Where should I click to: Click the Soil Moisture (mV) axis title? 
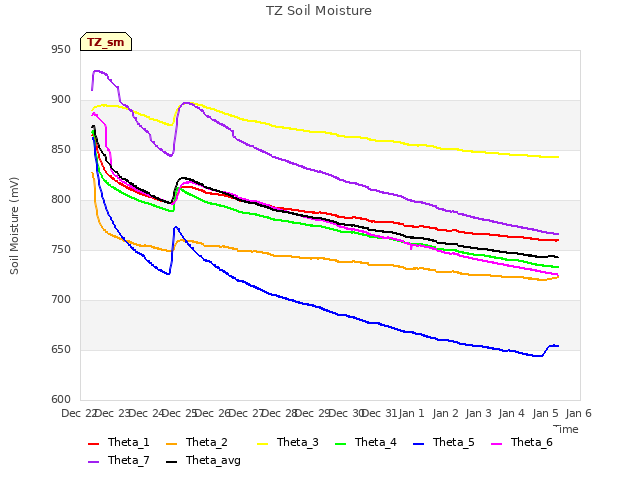(x=14, y=226)
